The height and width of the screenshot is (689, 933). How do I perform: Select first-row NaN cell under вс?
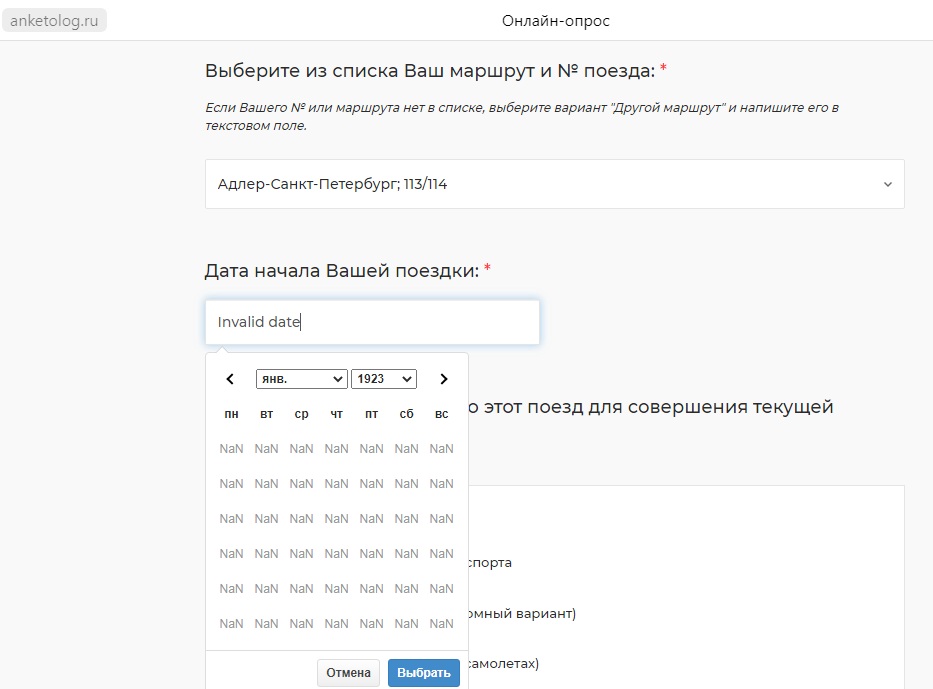point(441,449)
